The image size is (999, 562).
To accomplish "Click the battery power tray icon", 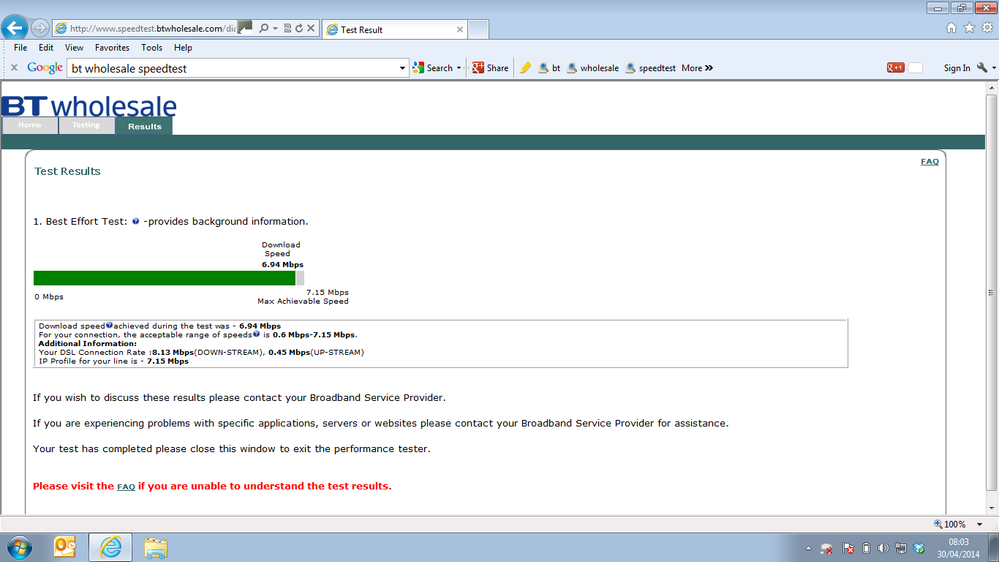I will click(x=866, y=548).
